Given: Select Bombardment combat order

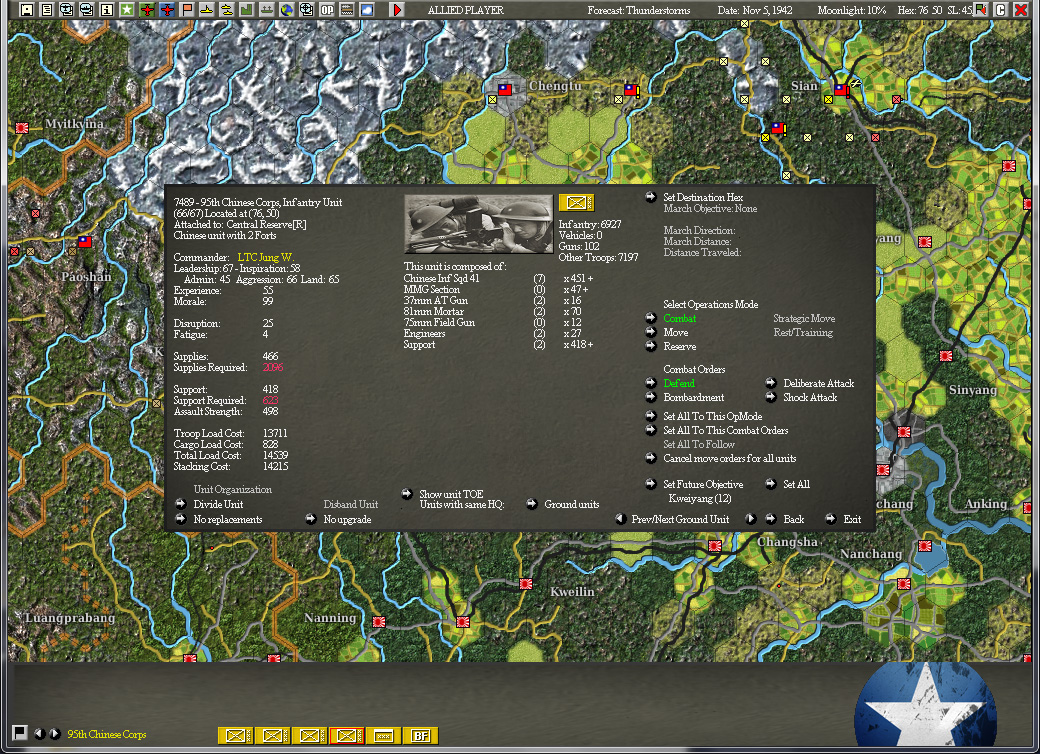Looking at the screenshot, I should [x=694, y=397].
